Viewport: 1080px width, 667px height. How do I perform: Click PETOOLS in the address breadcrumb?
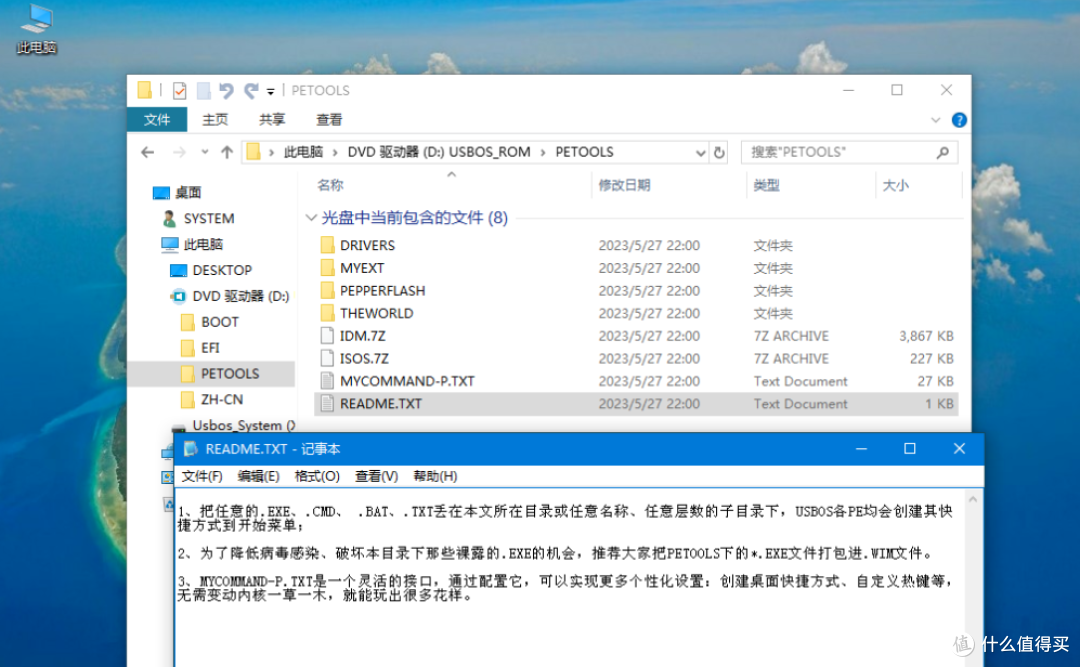coord(584,152)
